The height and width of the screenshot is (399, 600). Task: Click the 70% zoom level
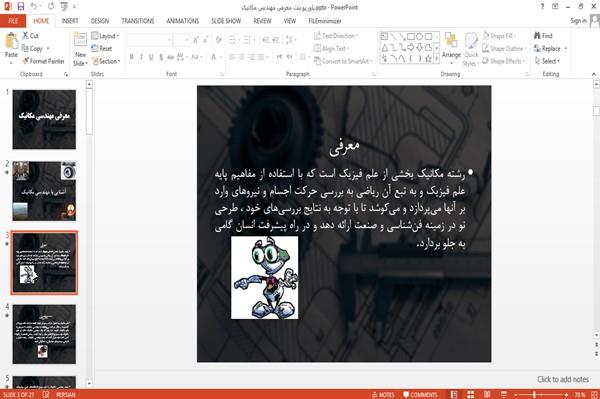(x=579, y=394)
